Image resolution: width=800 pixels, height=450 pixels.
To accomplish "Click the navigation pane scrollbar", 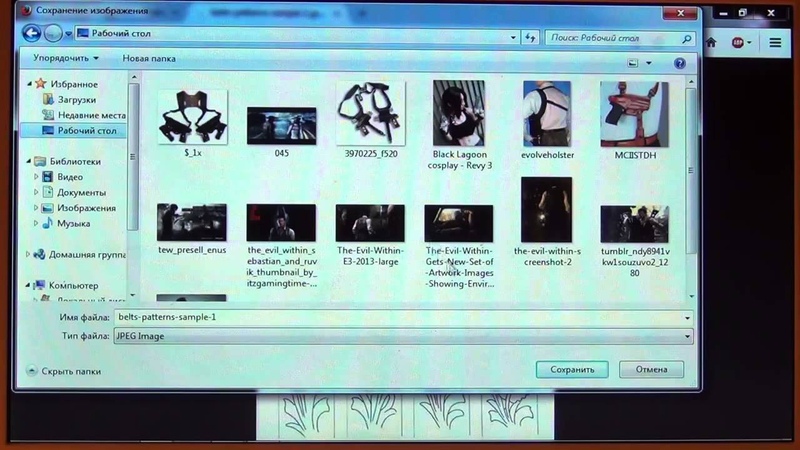I will (x=133, y=157).
